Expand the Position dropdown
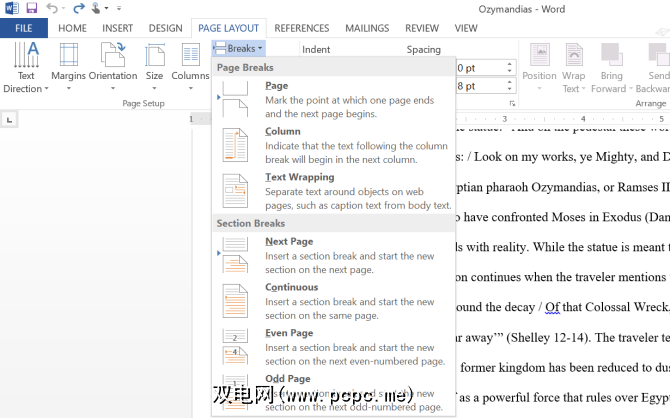670x418 pixels. coord(539,68)
